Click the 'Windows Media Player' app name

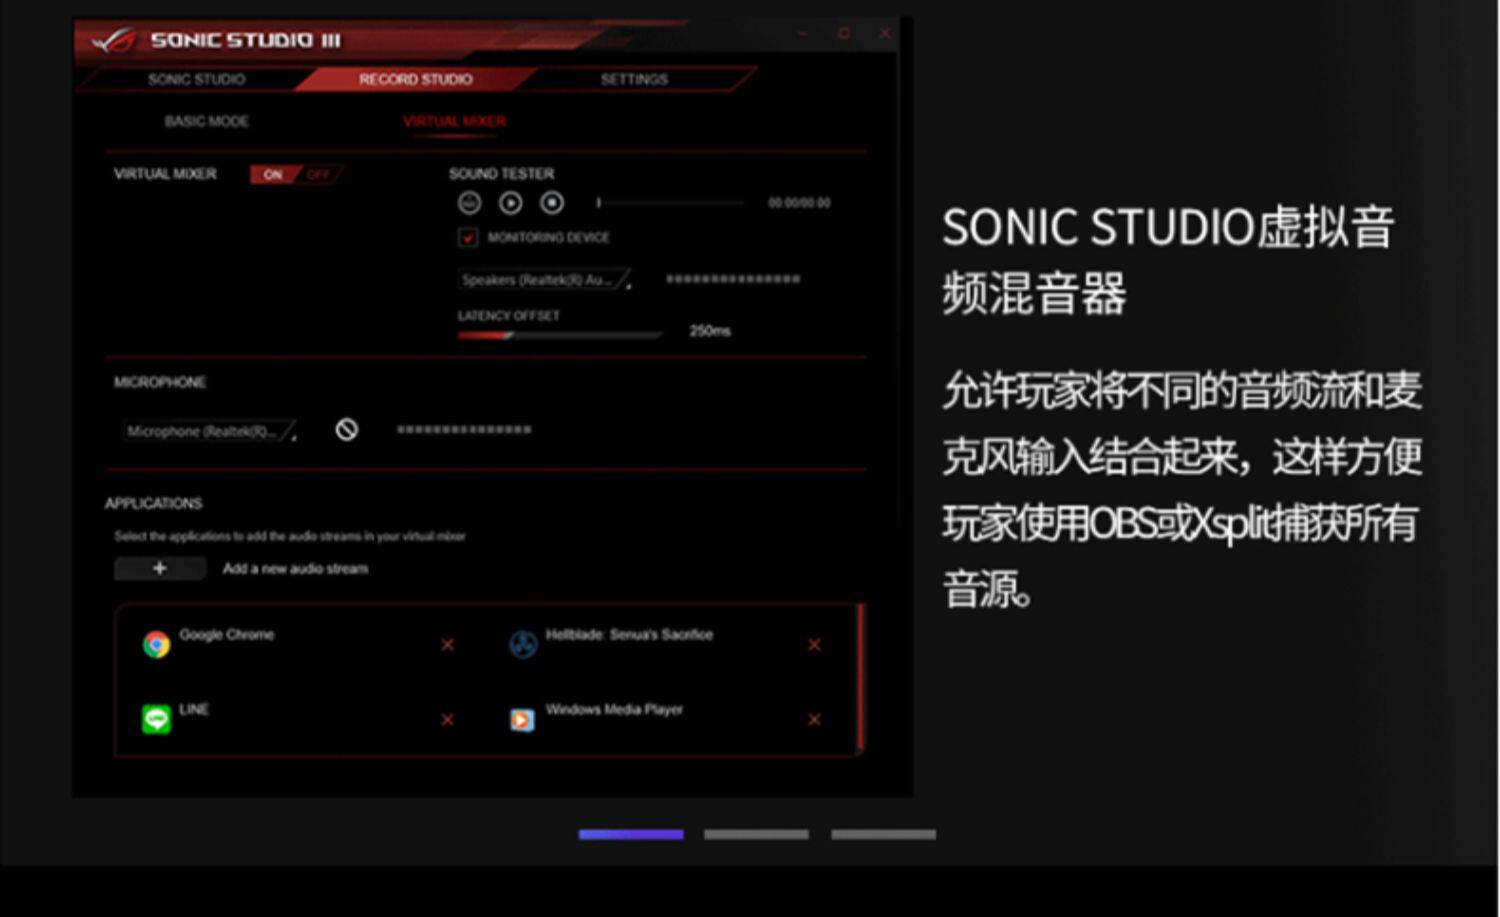614,709
